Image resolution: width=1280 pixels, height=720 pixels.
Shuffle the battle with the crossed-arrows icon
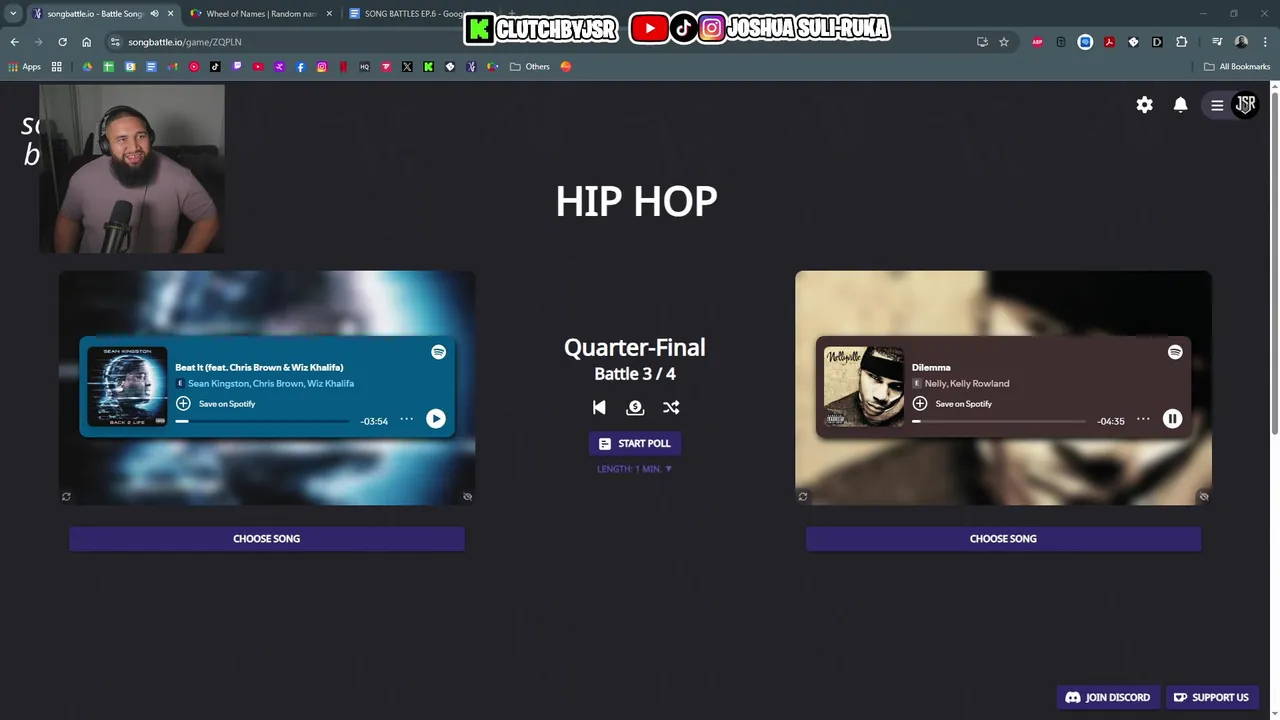click(x=671, y=407)
